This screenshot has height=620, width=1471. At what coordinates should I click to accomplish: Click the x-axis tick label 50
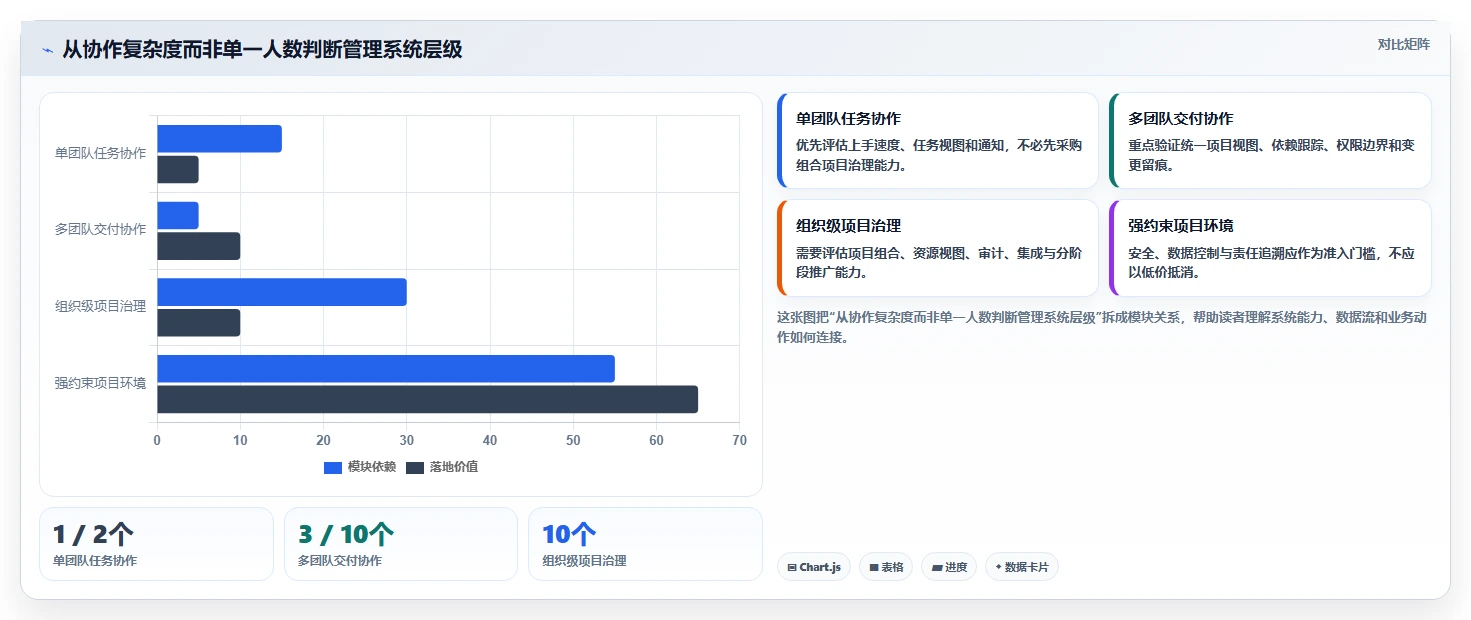point(573,440)
